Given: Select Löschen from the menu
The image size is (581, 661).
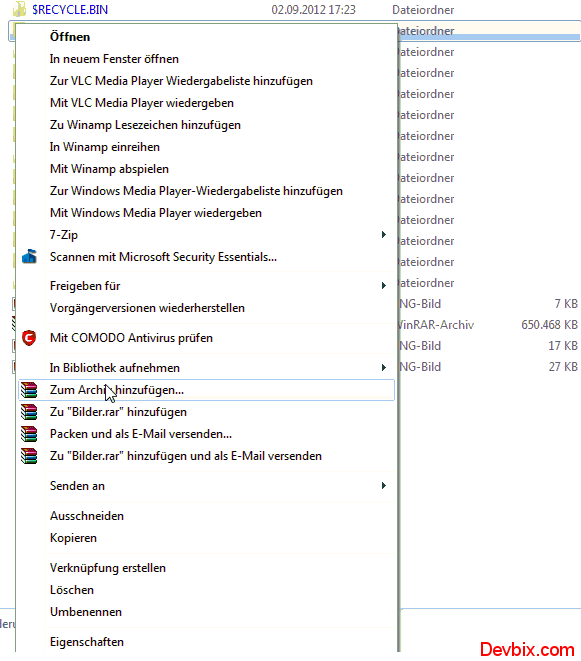Looking at the screenshot, I should (207, 590).
